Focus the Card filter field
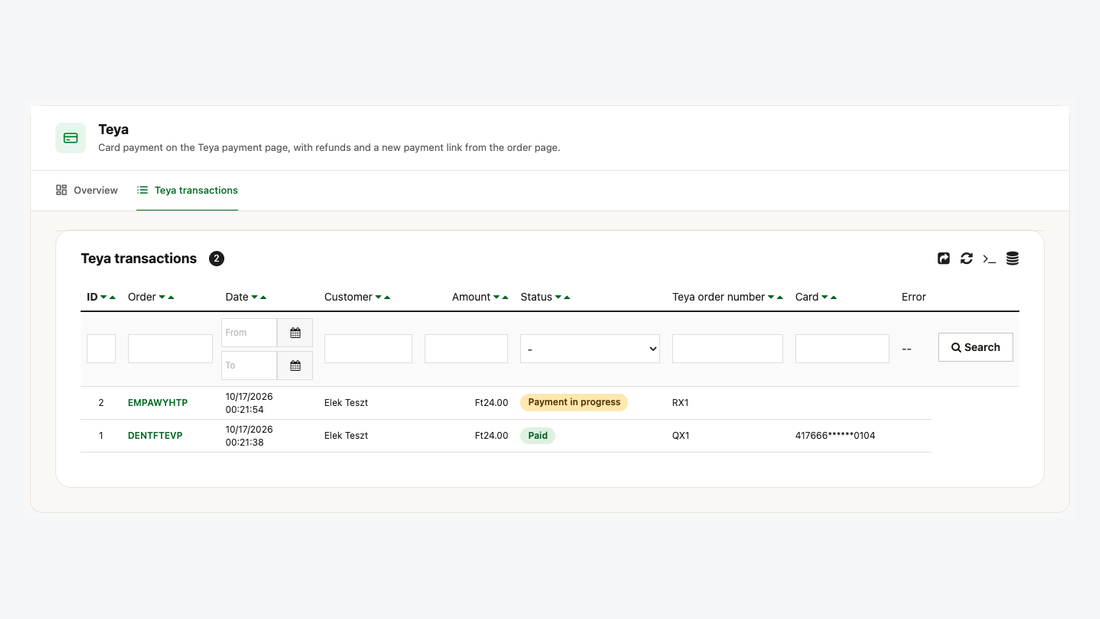The width and height of the screenshot is (1100, 619). click(x=842, y=349)
